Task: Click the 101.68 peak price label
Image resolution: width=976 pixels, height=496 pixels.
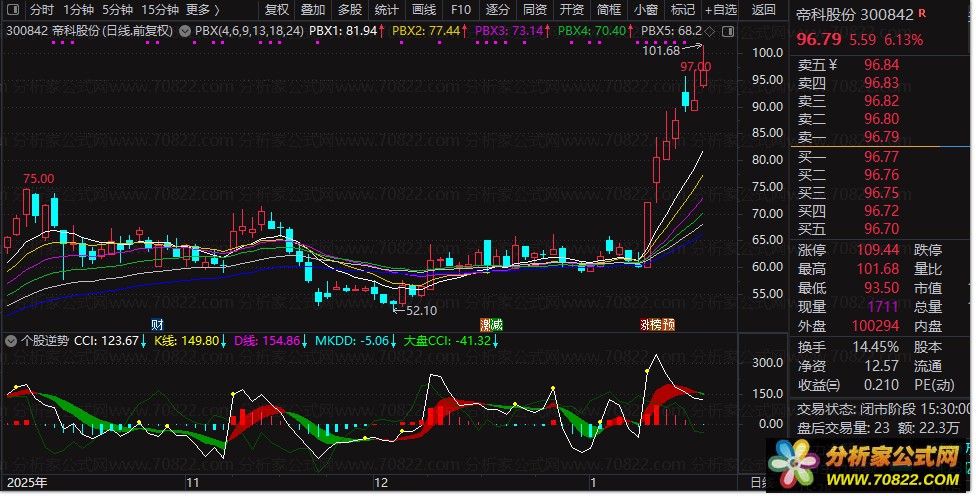Action: [661, 51]
